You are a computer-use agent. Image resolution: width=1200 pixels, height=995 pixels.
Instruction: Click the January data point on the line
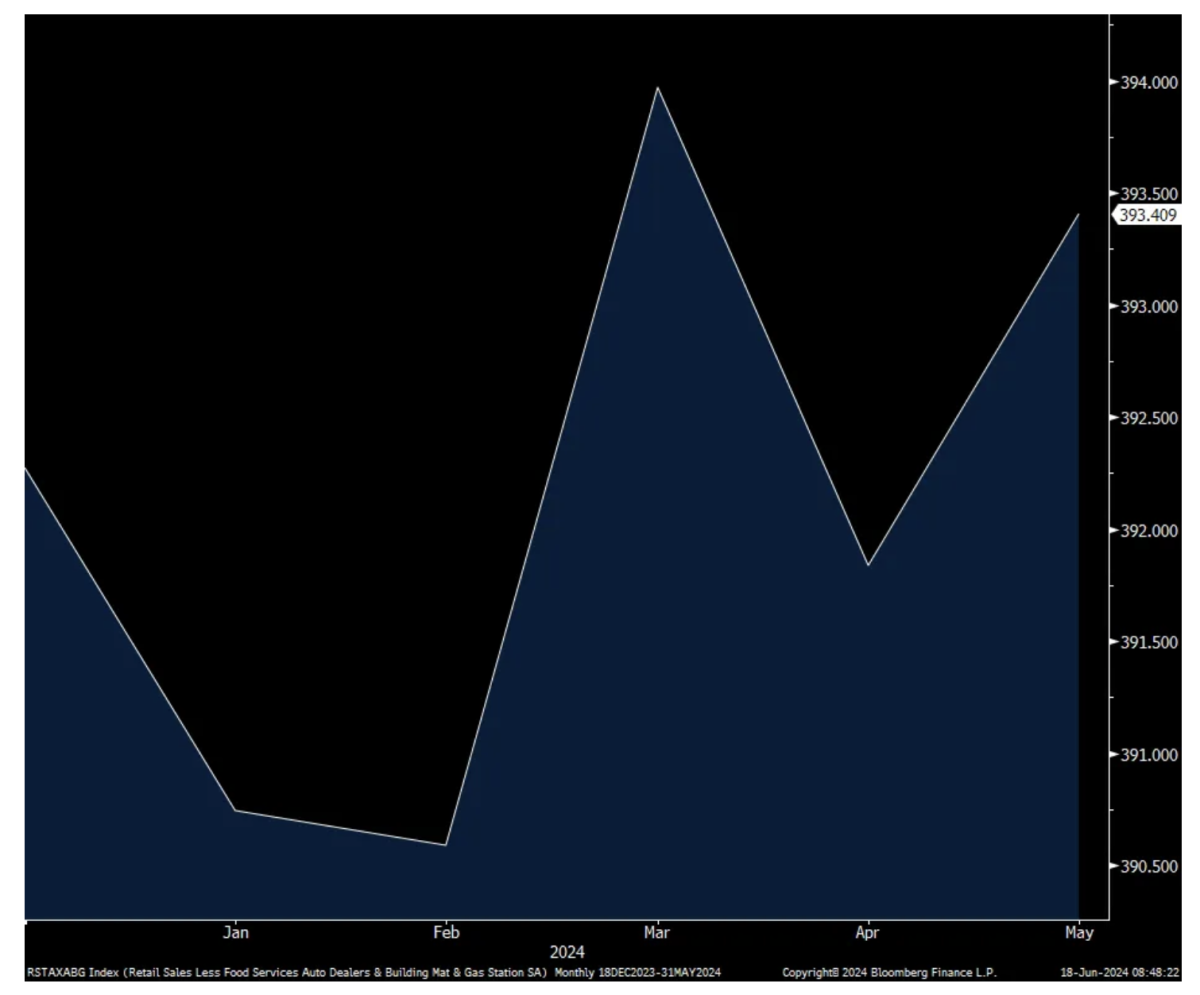235,810
